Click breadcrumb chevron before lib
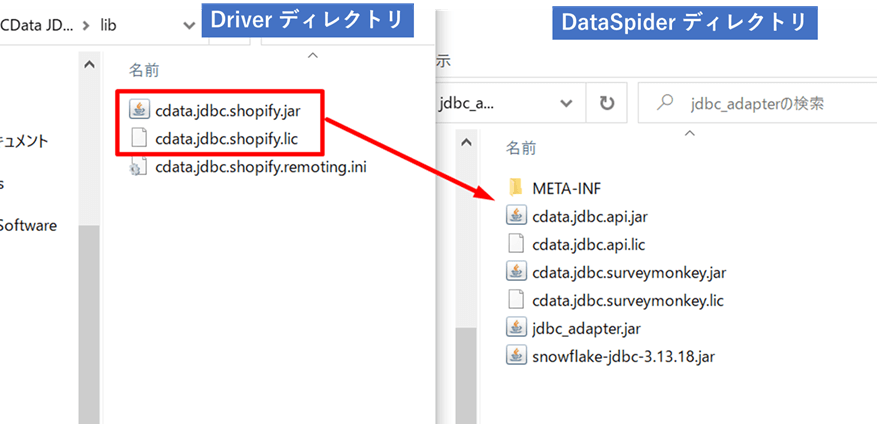The width and height of the screenshot is (877, 424). tap(86, 25)
